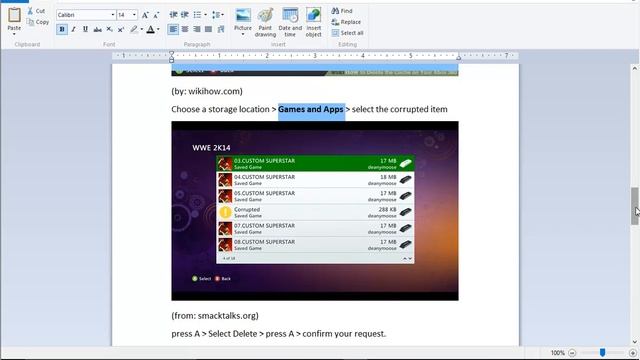Click the right indent marker on ruler
Viewport: 640px width, 360px height.
click(x=458, y=58)
